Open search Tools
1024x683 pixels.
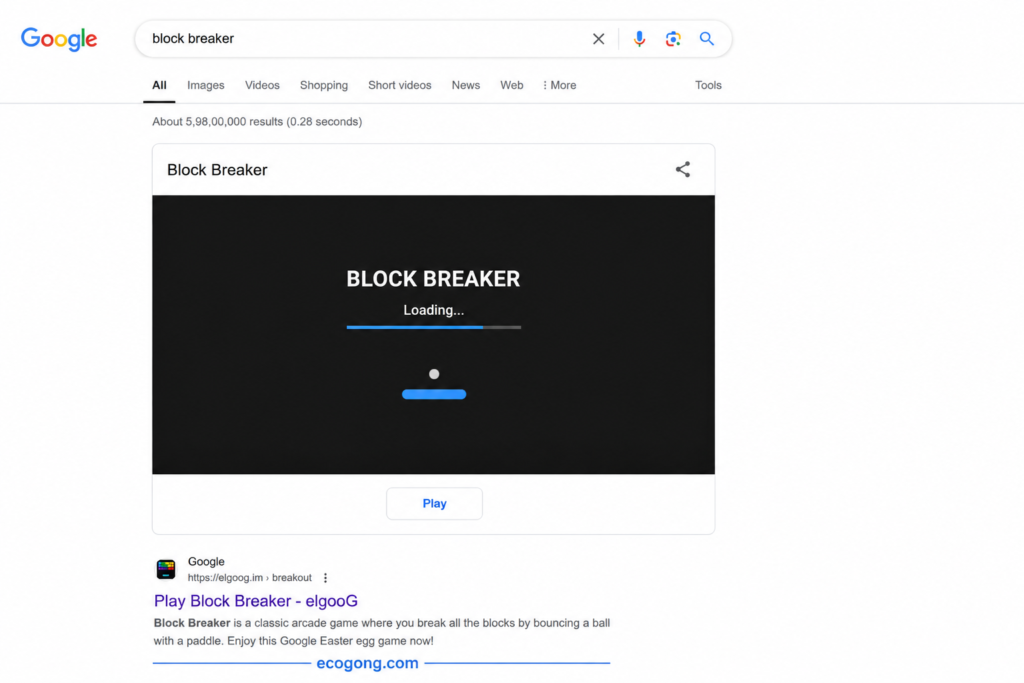(x=708, y=86)
